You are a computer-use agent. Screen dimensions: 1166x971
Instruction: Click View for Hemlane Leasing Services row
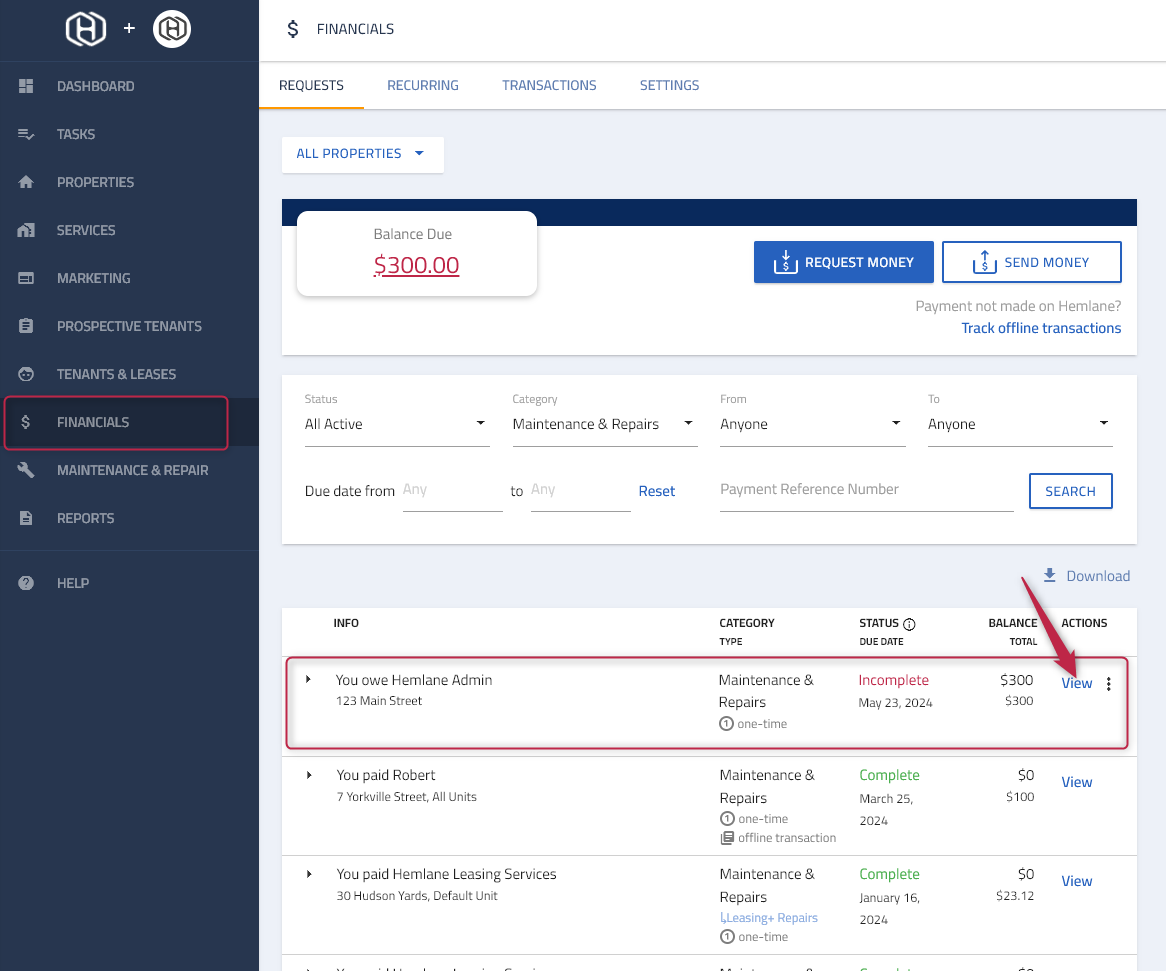tap(1076, 881)
